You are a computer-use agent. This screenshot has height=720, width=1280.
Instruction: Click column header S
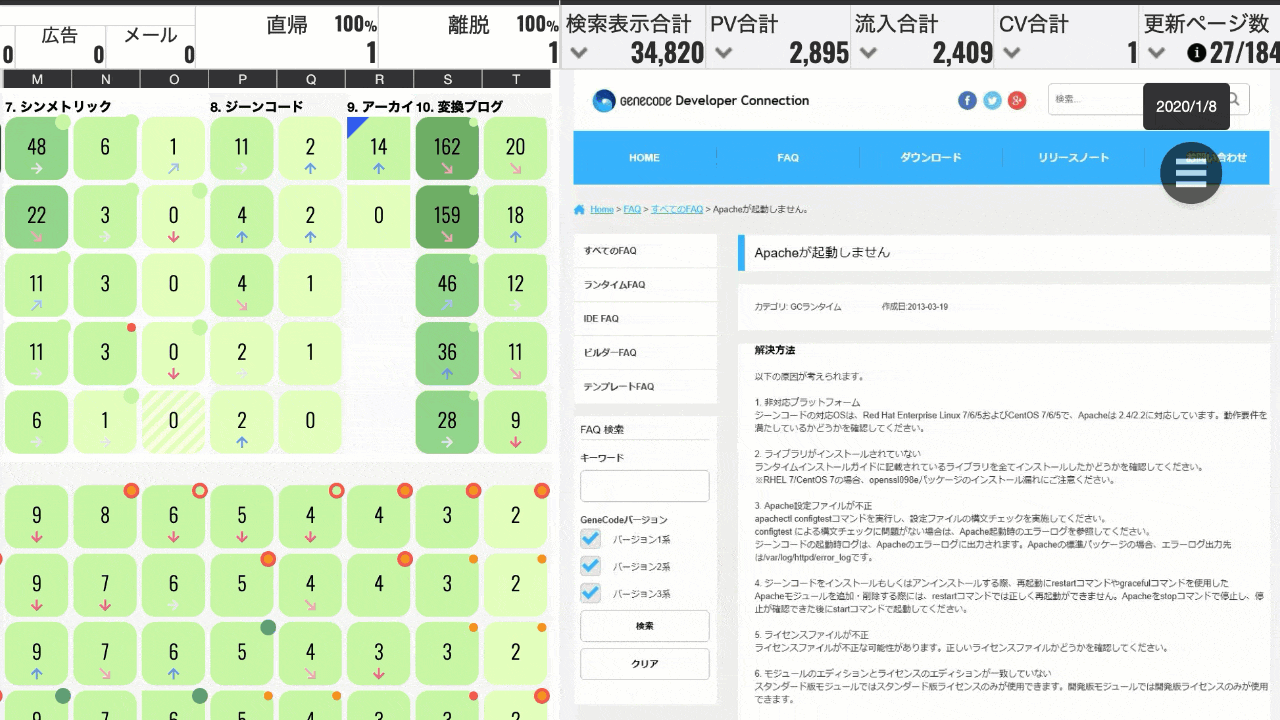447,79
